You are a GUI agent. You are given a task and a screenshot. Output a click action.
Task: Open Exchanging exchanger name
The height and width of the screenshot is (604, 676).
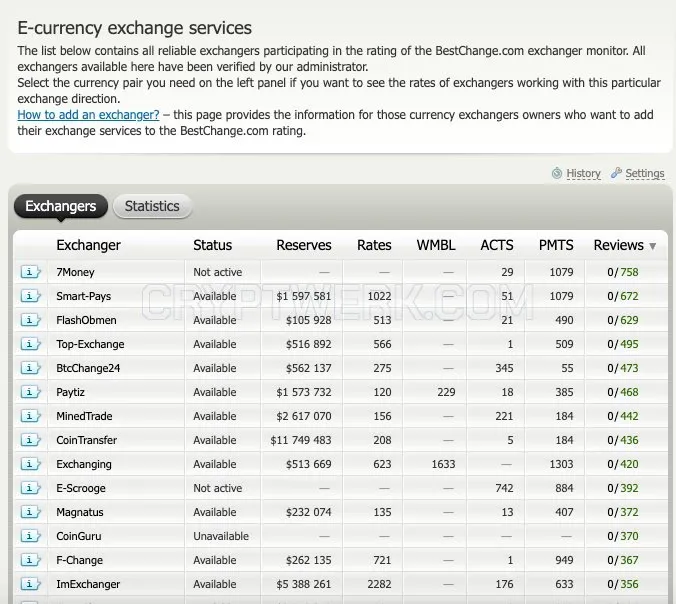tap(84, 464)
